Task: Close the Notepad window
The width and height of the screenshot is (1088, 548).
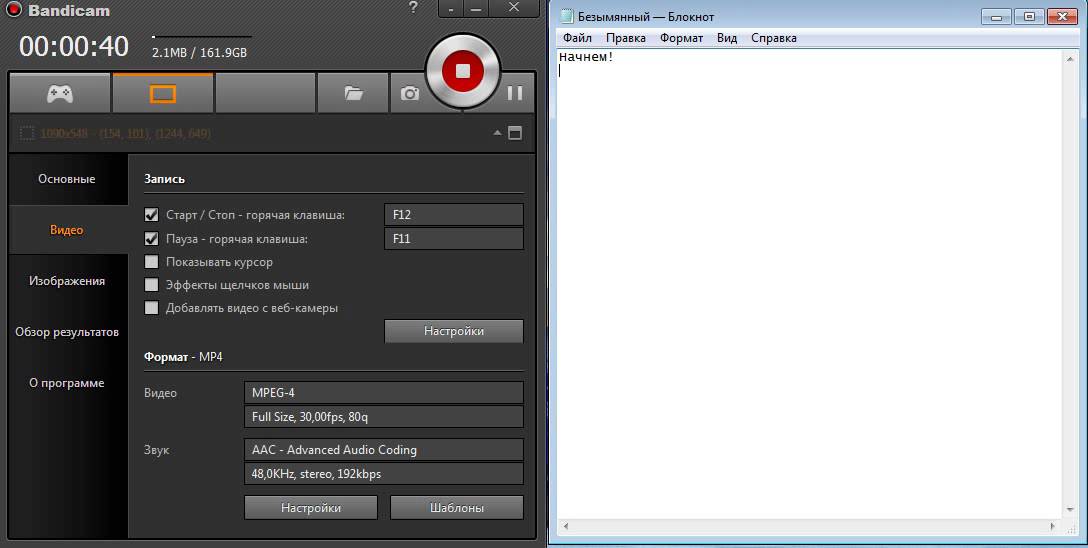Action: pos(1062,17)
